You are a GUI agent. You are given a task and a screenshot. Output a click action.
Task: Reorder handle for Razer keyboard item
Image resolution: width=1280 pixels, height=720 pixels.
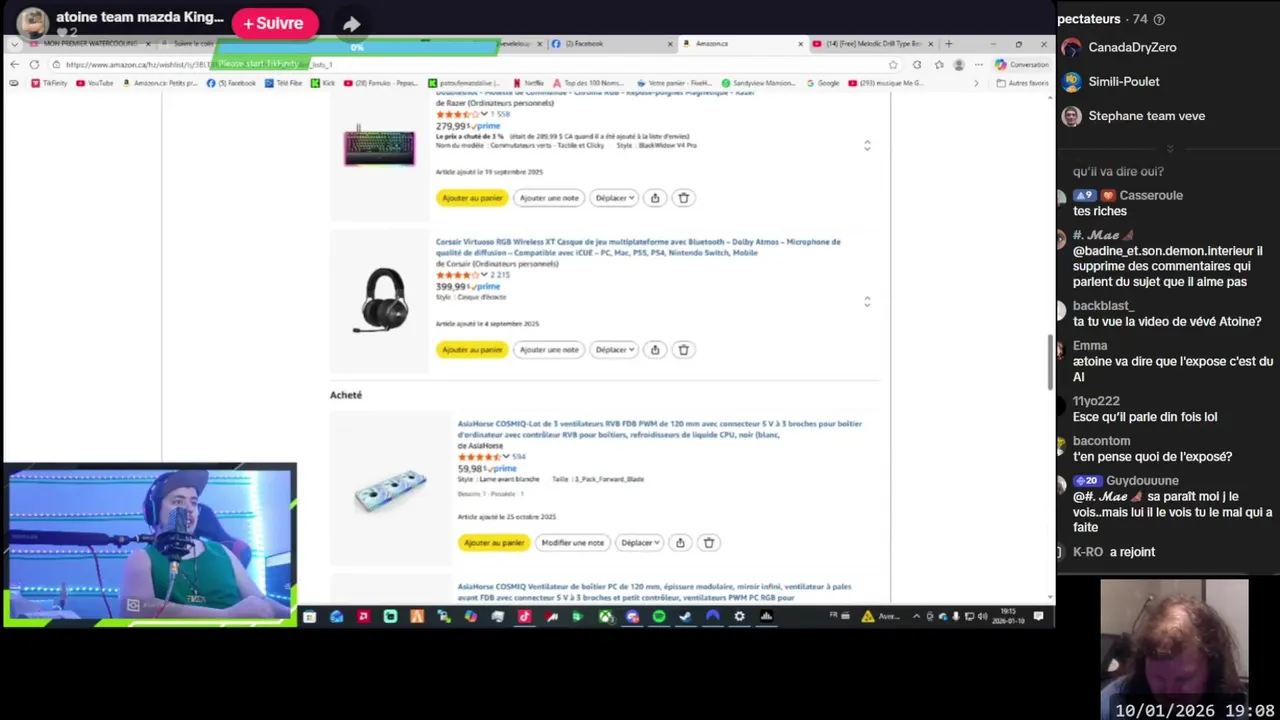tap(867, 145)
